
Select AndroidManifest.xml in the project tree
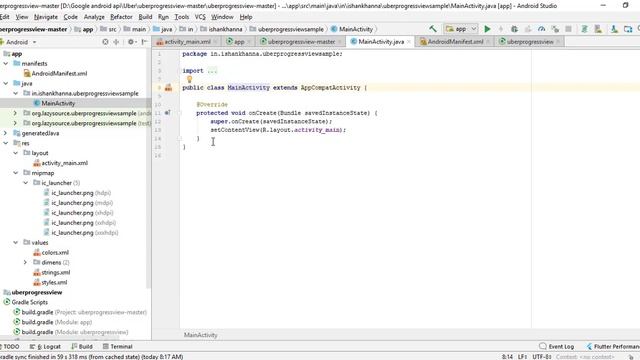pyautogui.click(x=59, y=73)
